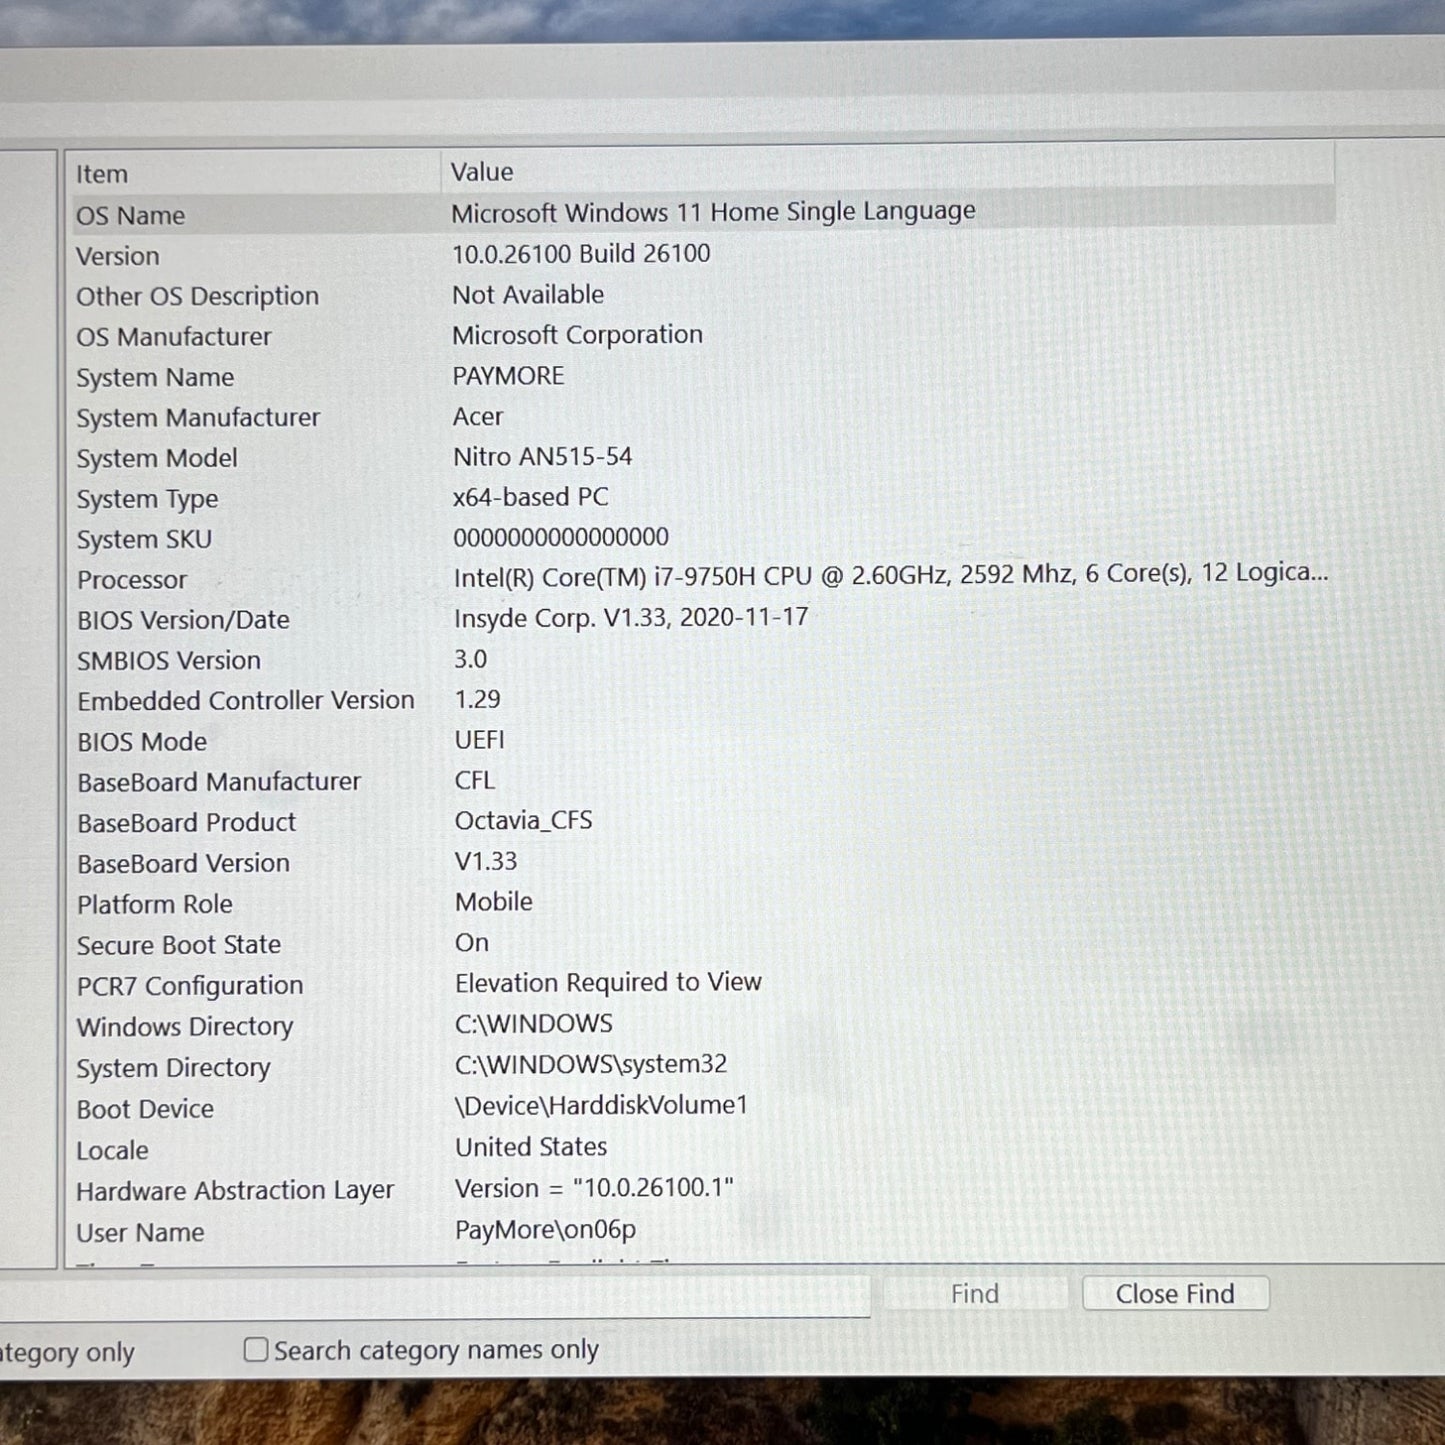Screen dimensions: 1445x1445
Task: Click the Octavia_CFS value
Action: point(523,821)
